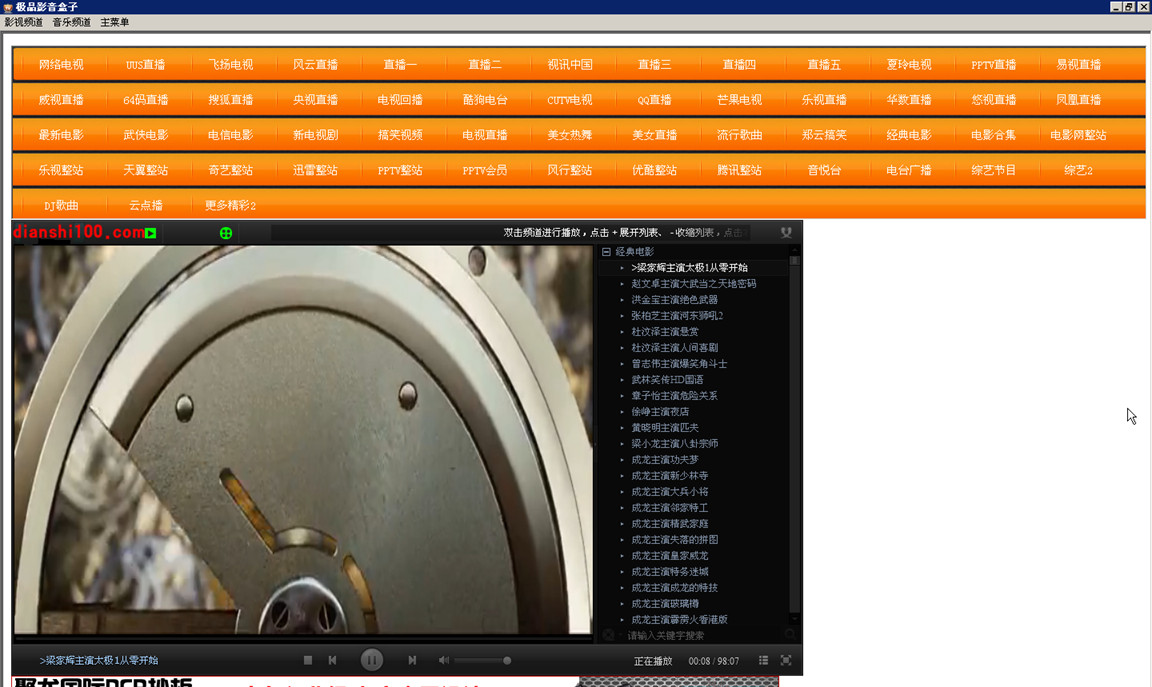Viewport: 1152px width, 687px height.
Task: Open 电影网整站
Action: click(1079, 135)
